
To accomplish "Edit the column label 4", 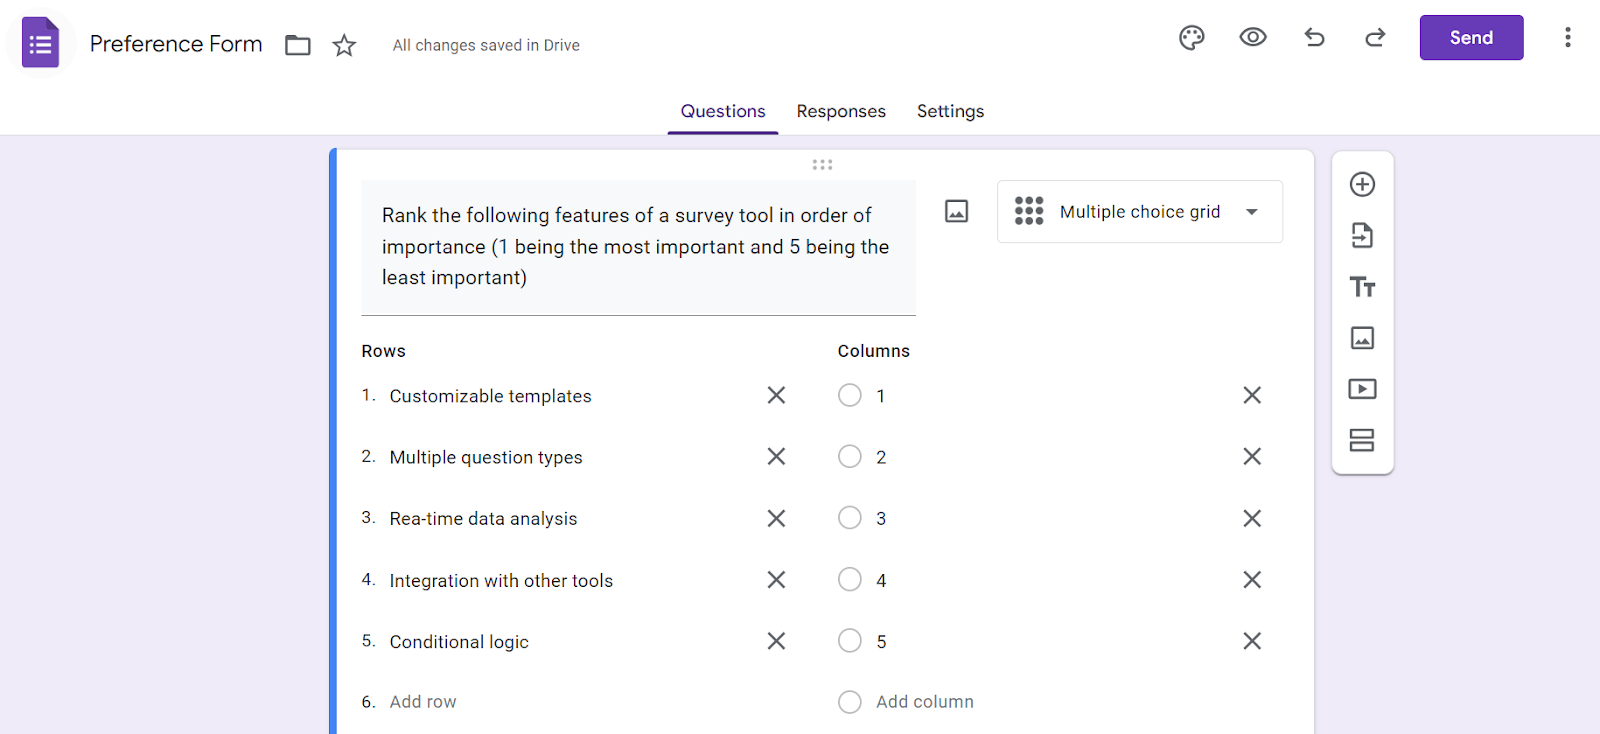I will 881,580.
